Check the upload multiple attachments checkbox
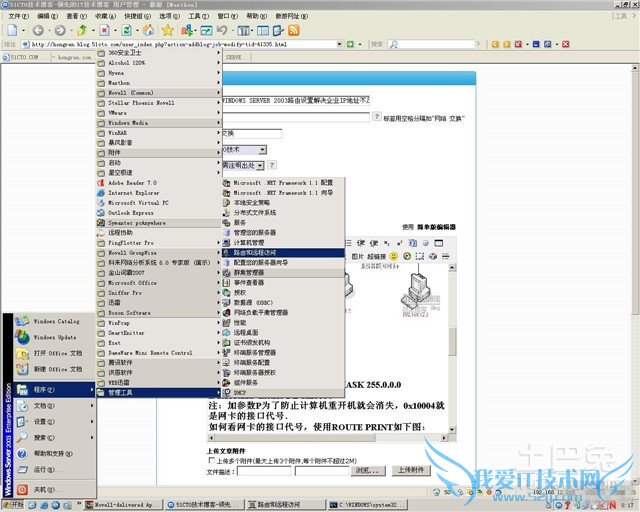The width and height of the screenshot is (640, 512). click(x=211, y=461)
